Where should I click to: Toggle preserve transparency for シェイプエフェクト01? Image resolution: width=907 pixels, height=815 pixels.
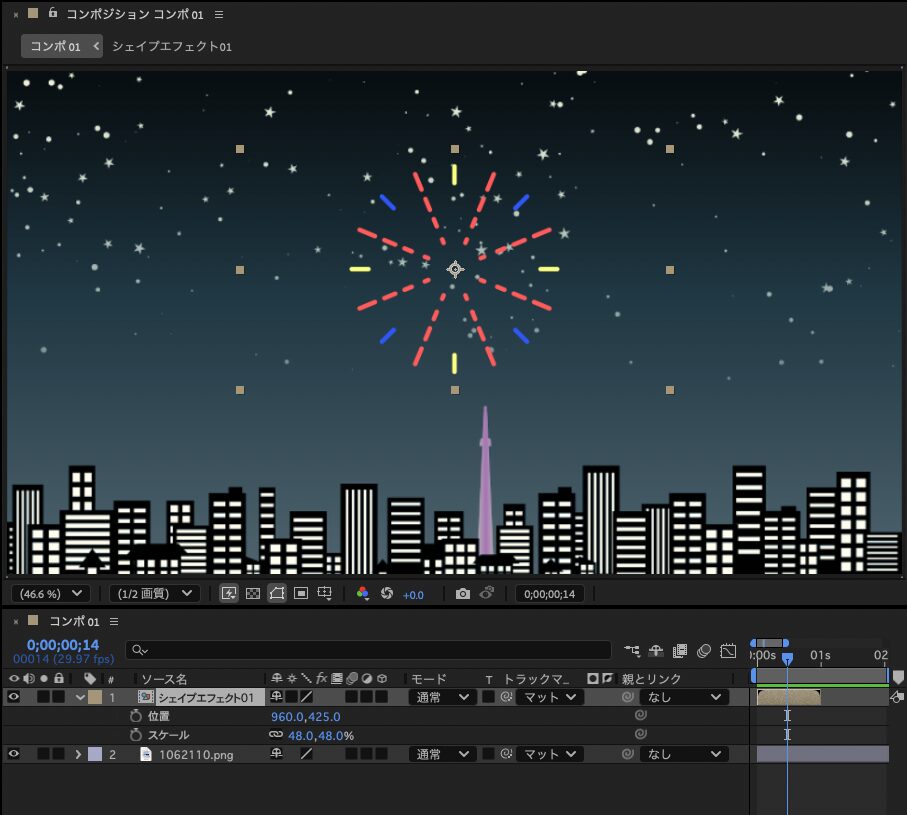click(488, 697)
